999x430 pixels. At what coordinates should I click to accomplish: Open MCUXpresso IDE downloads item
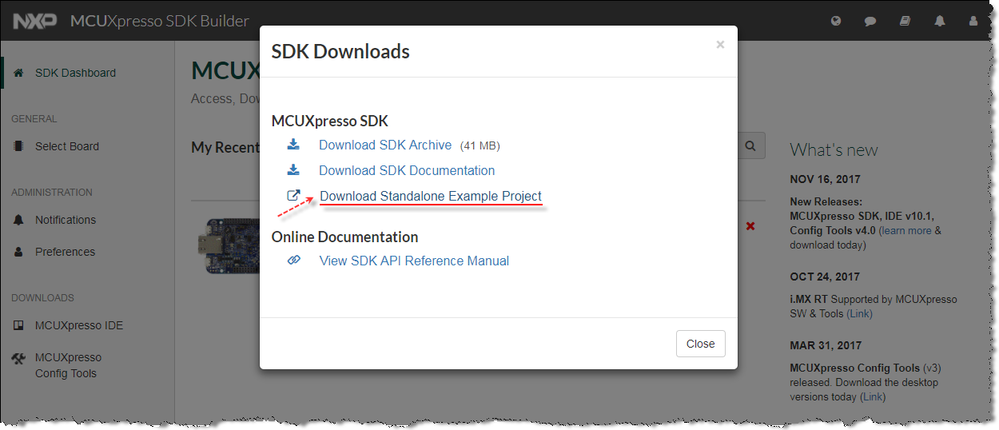point(78,325)
